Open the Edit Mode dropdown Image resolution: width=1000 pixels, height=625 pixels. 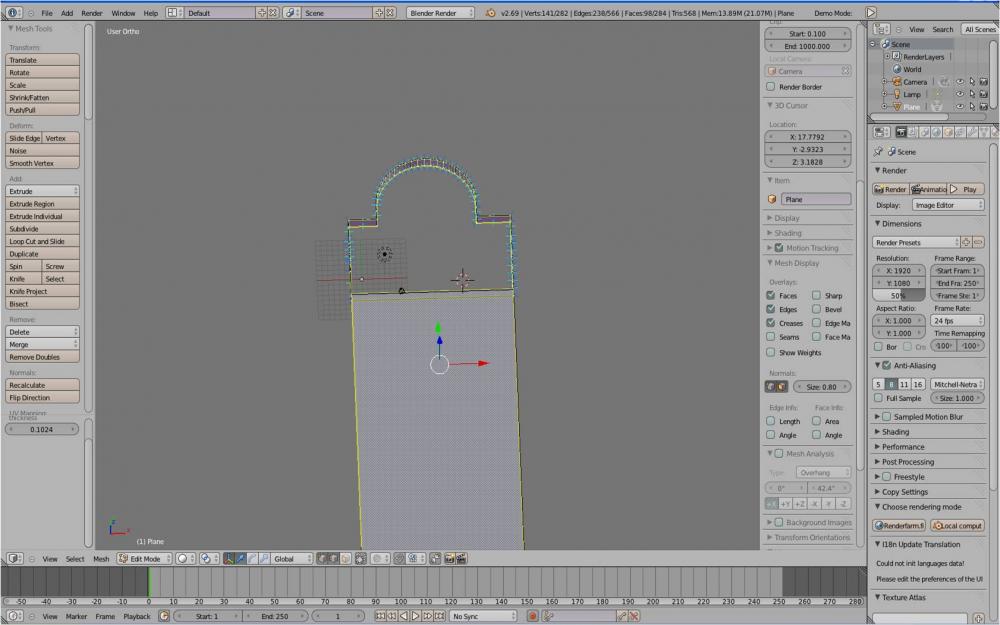pyautogui.click(x=145, y=559)
